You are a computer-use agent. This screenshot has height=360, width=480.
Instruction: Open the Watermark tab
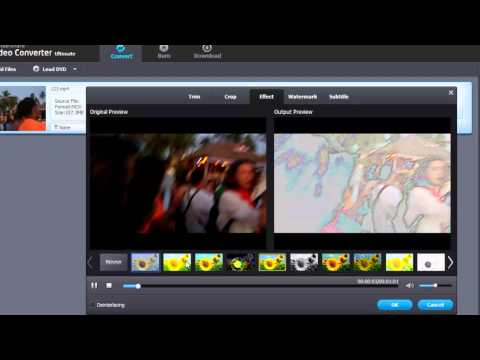(x=302, y=97)
